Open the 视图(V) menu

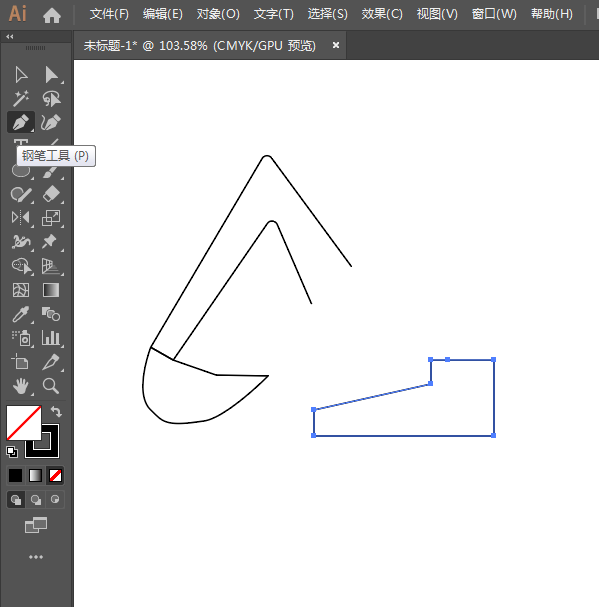tap(437, 14)
